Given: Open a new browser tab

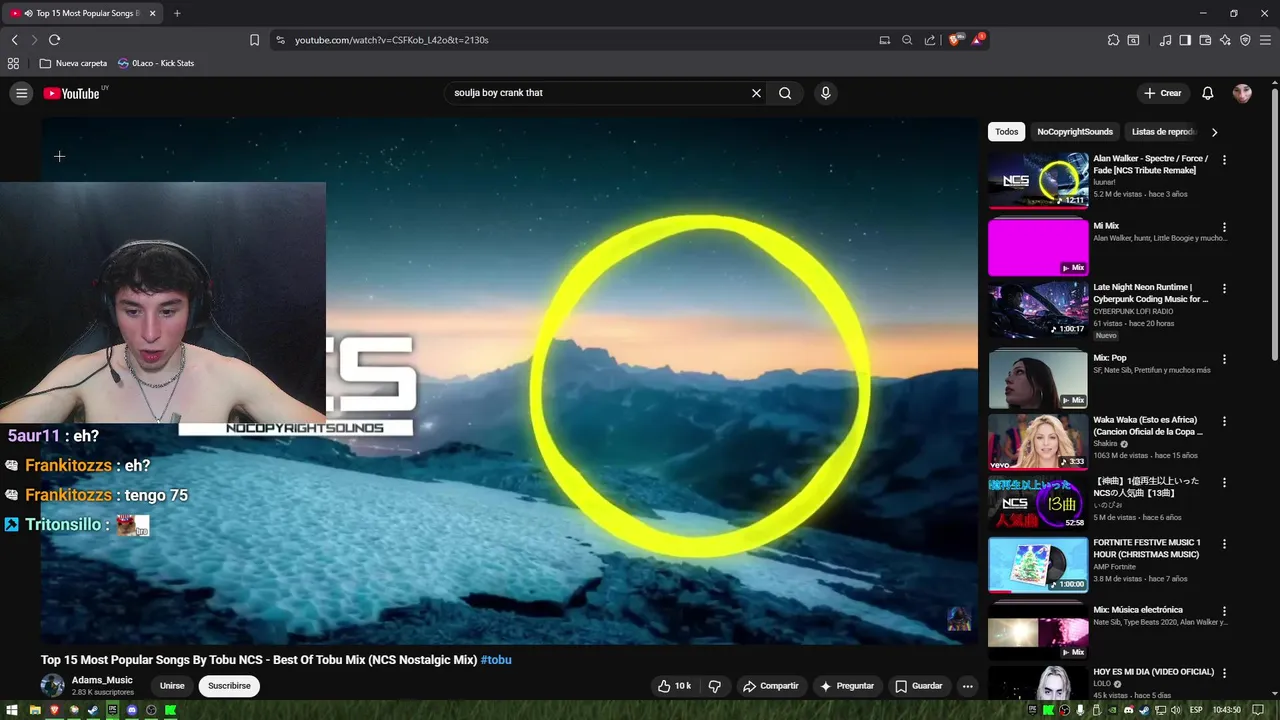Looking at the screenshot, I should [x=177, y=13].
